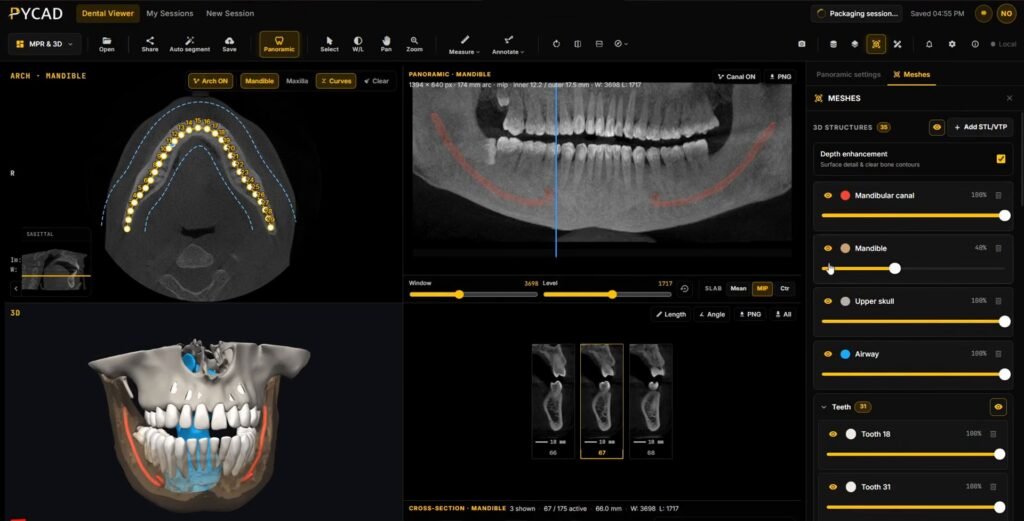Select the Meshes tab
The width and height of the screenshot is (1024, 521).
click(911, 74)
